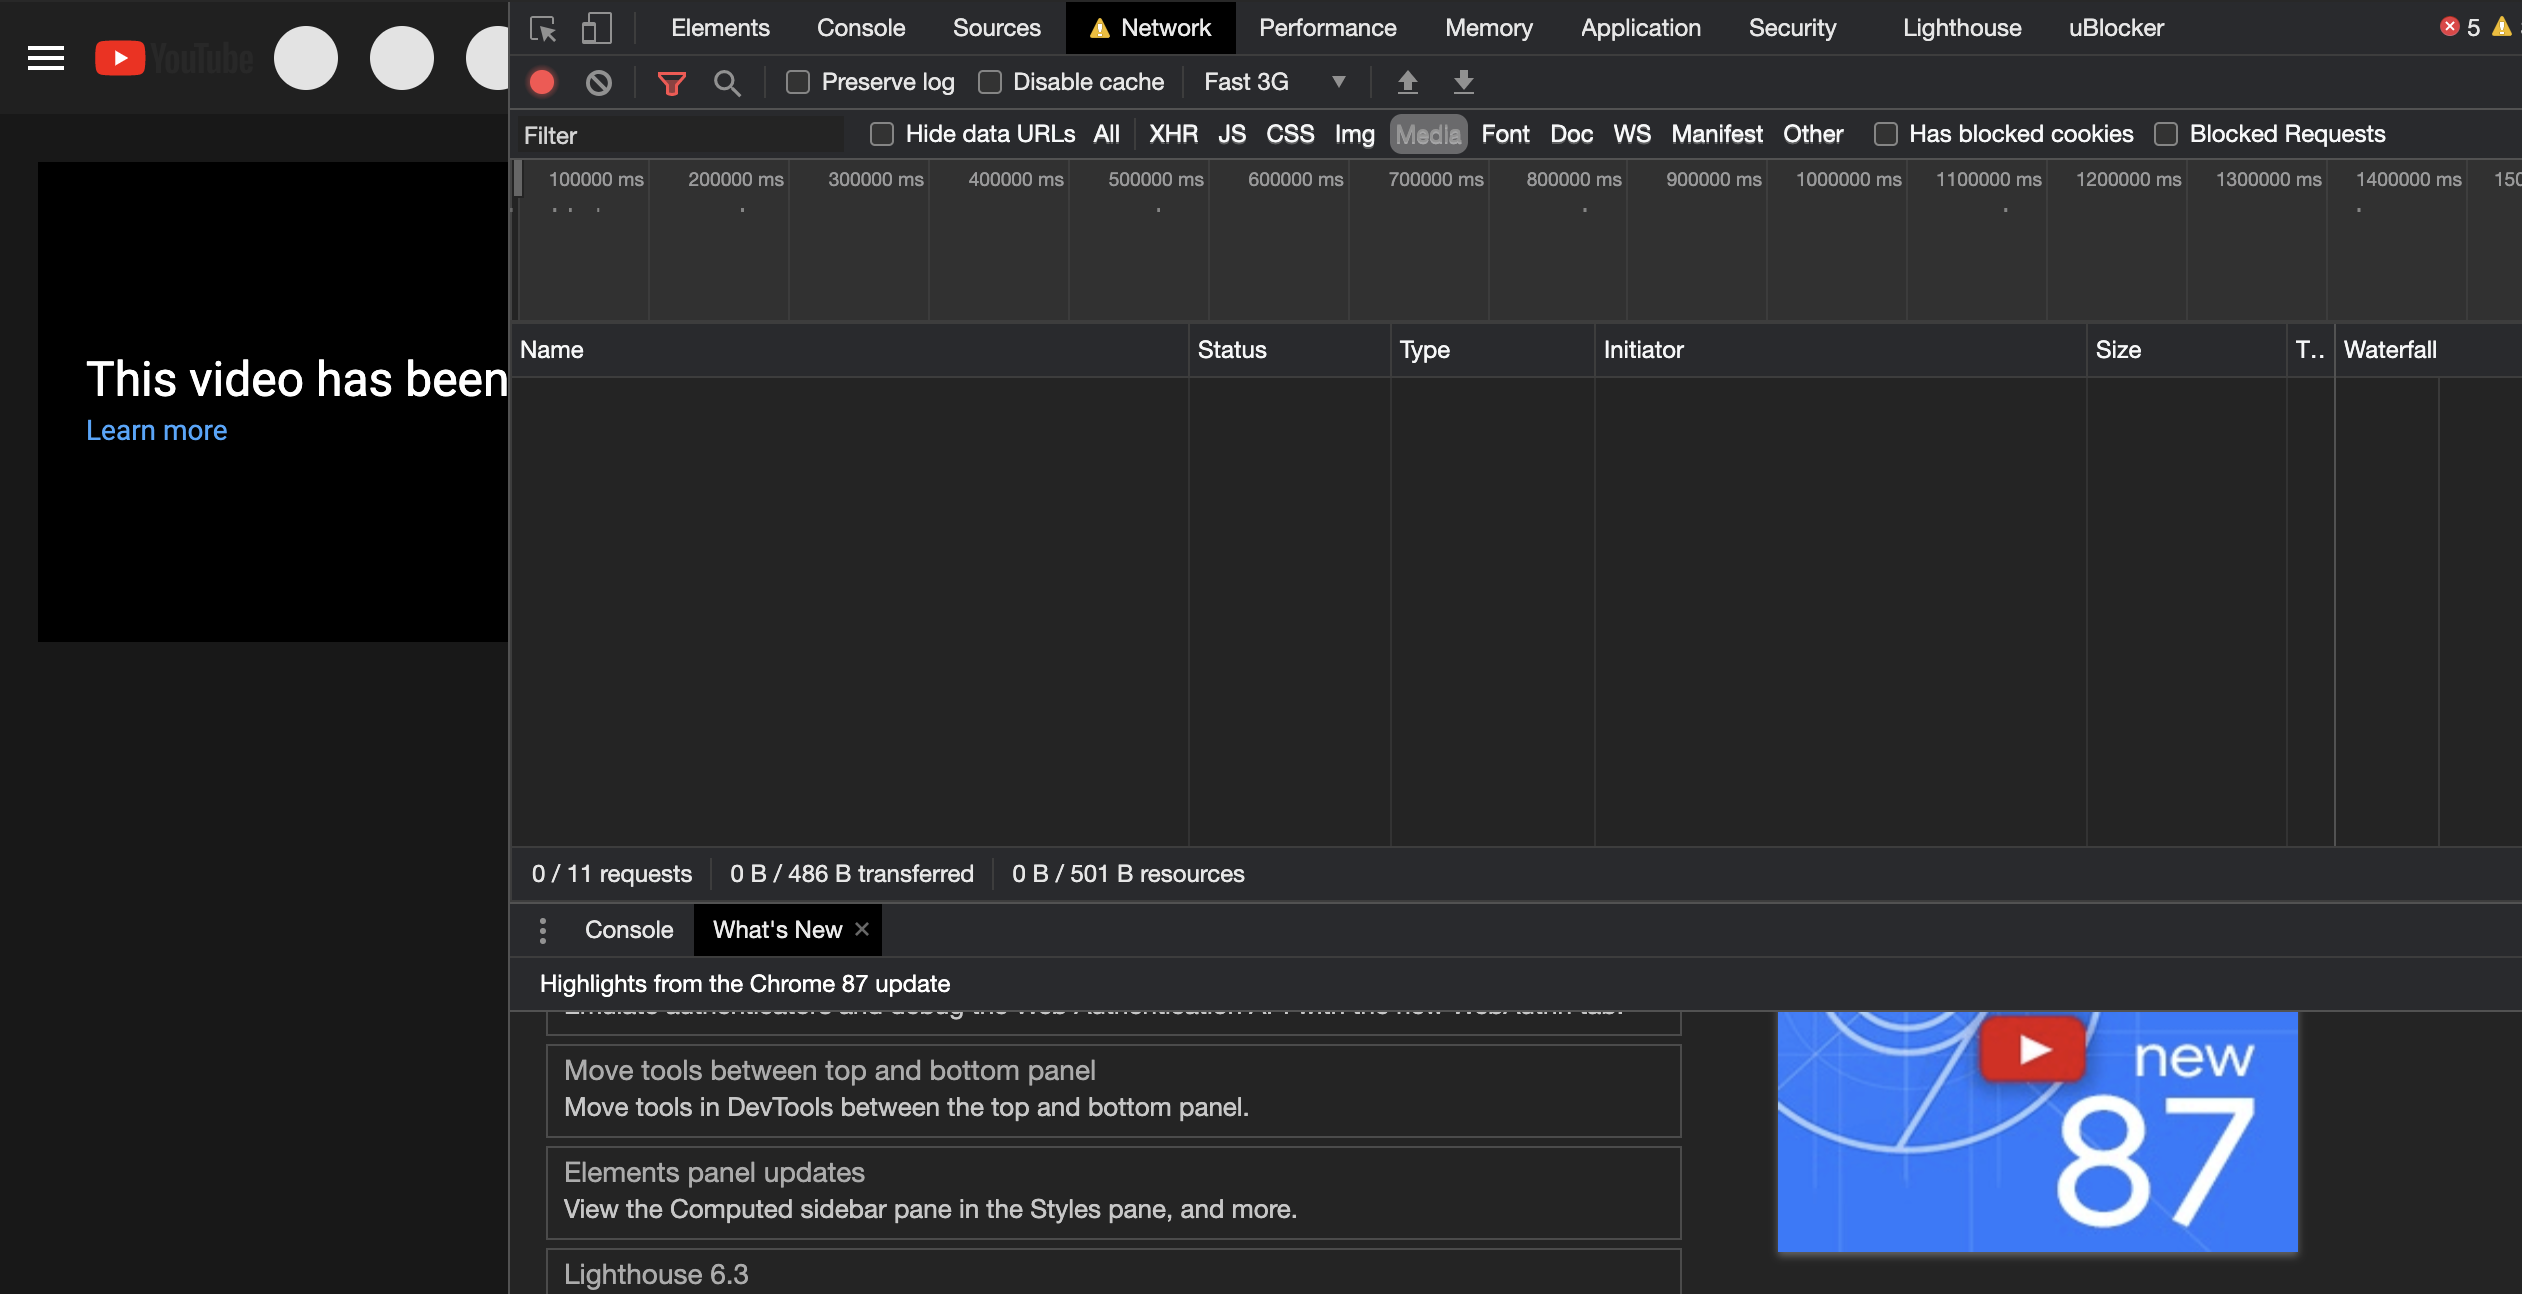
Task: Filter requests by Font
Action: (1505, 134)
